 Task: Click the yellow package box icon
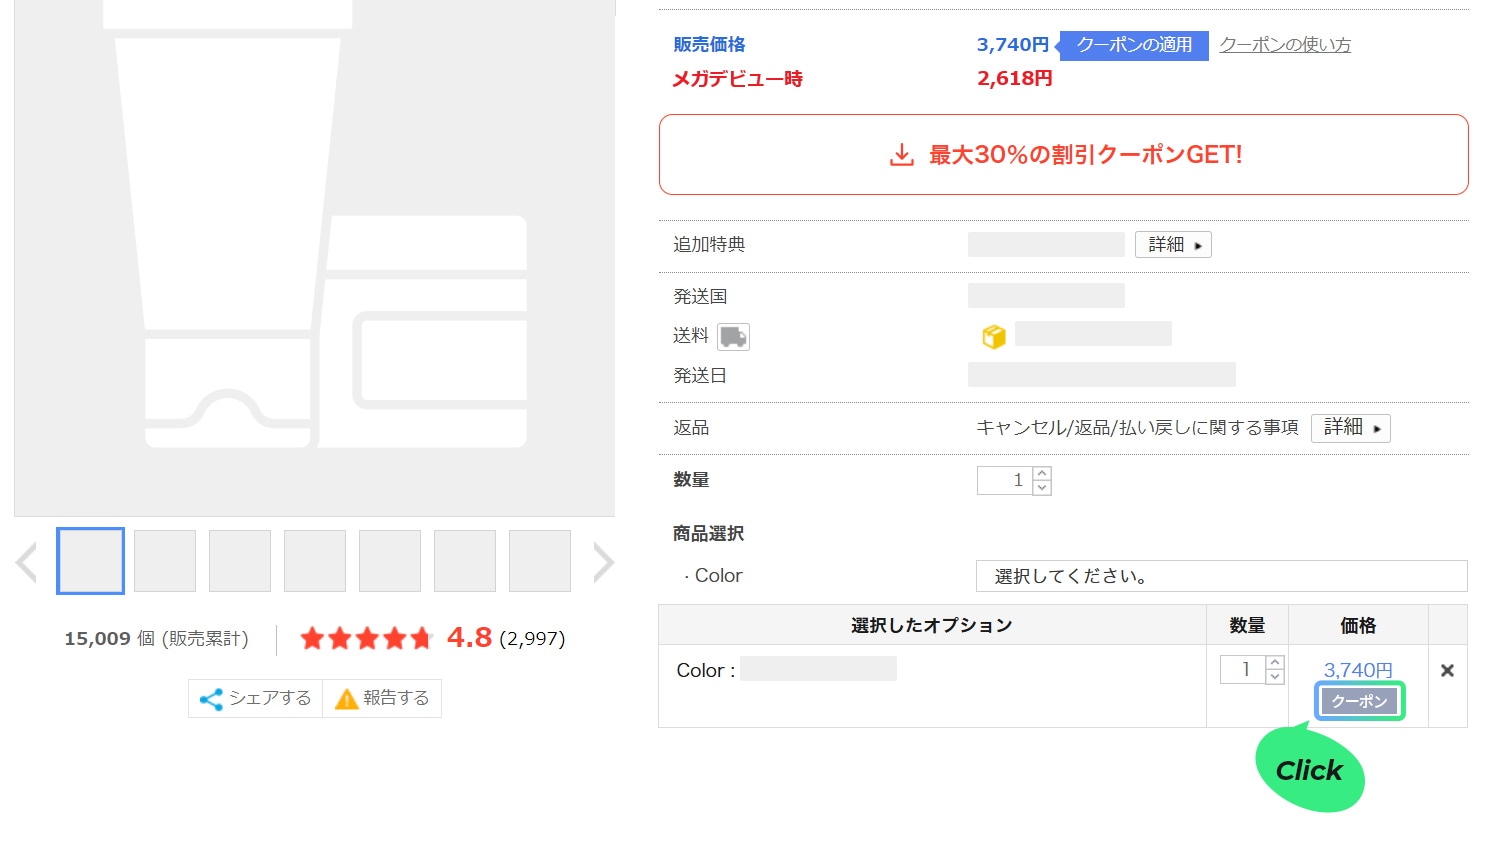993,336
